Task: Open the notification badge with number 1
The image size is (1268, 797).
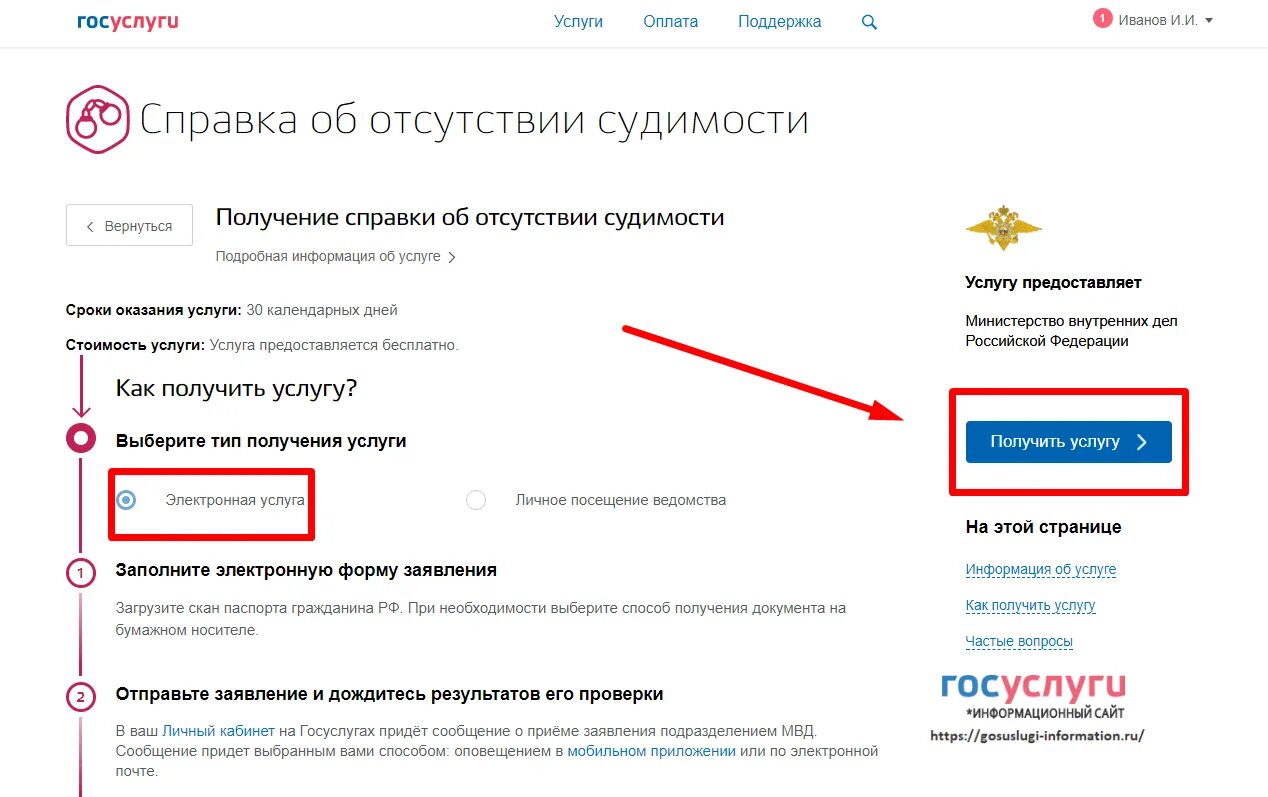Action: tap(1103, 19)
